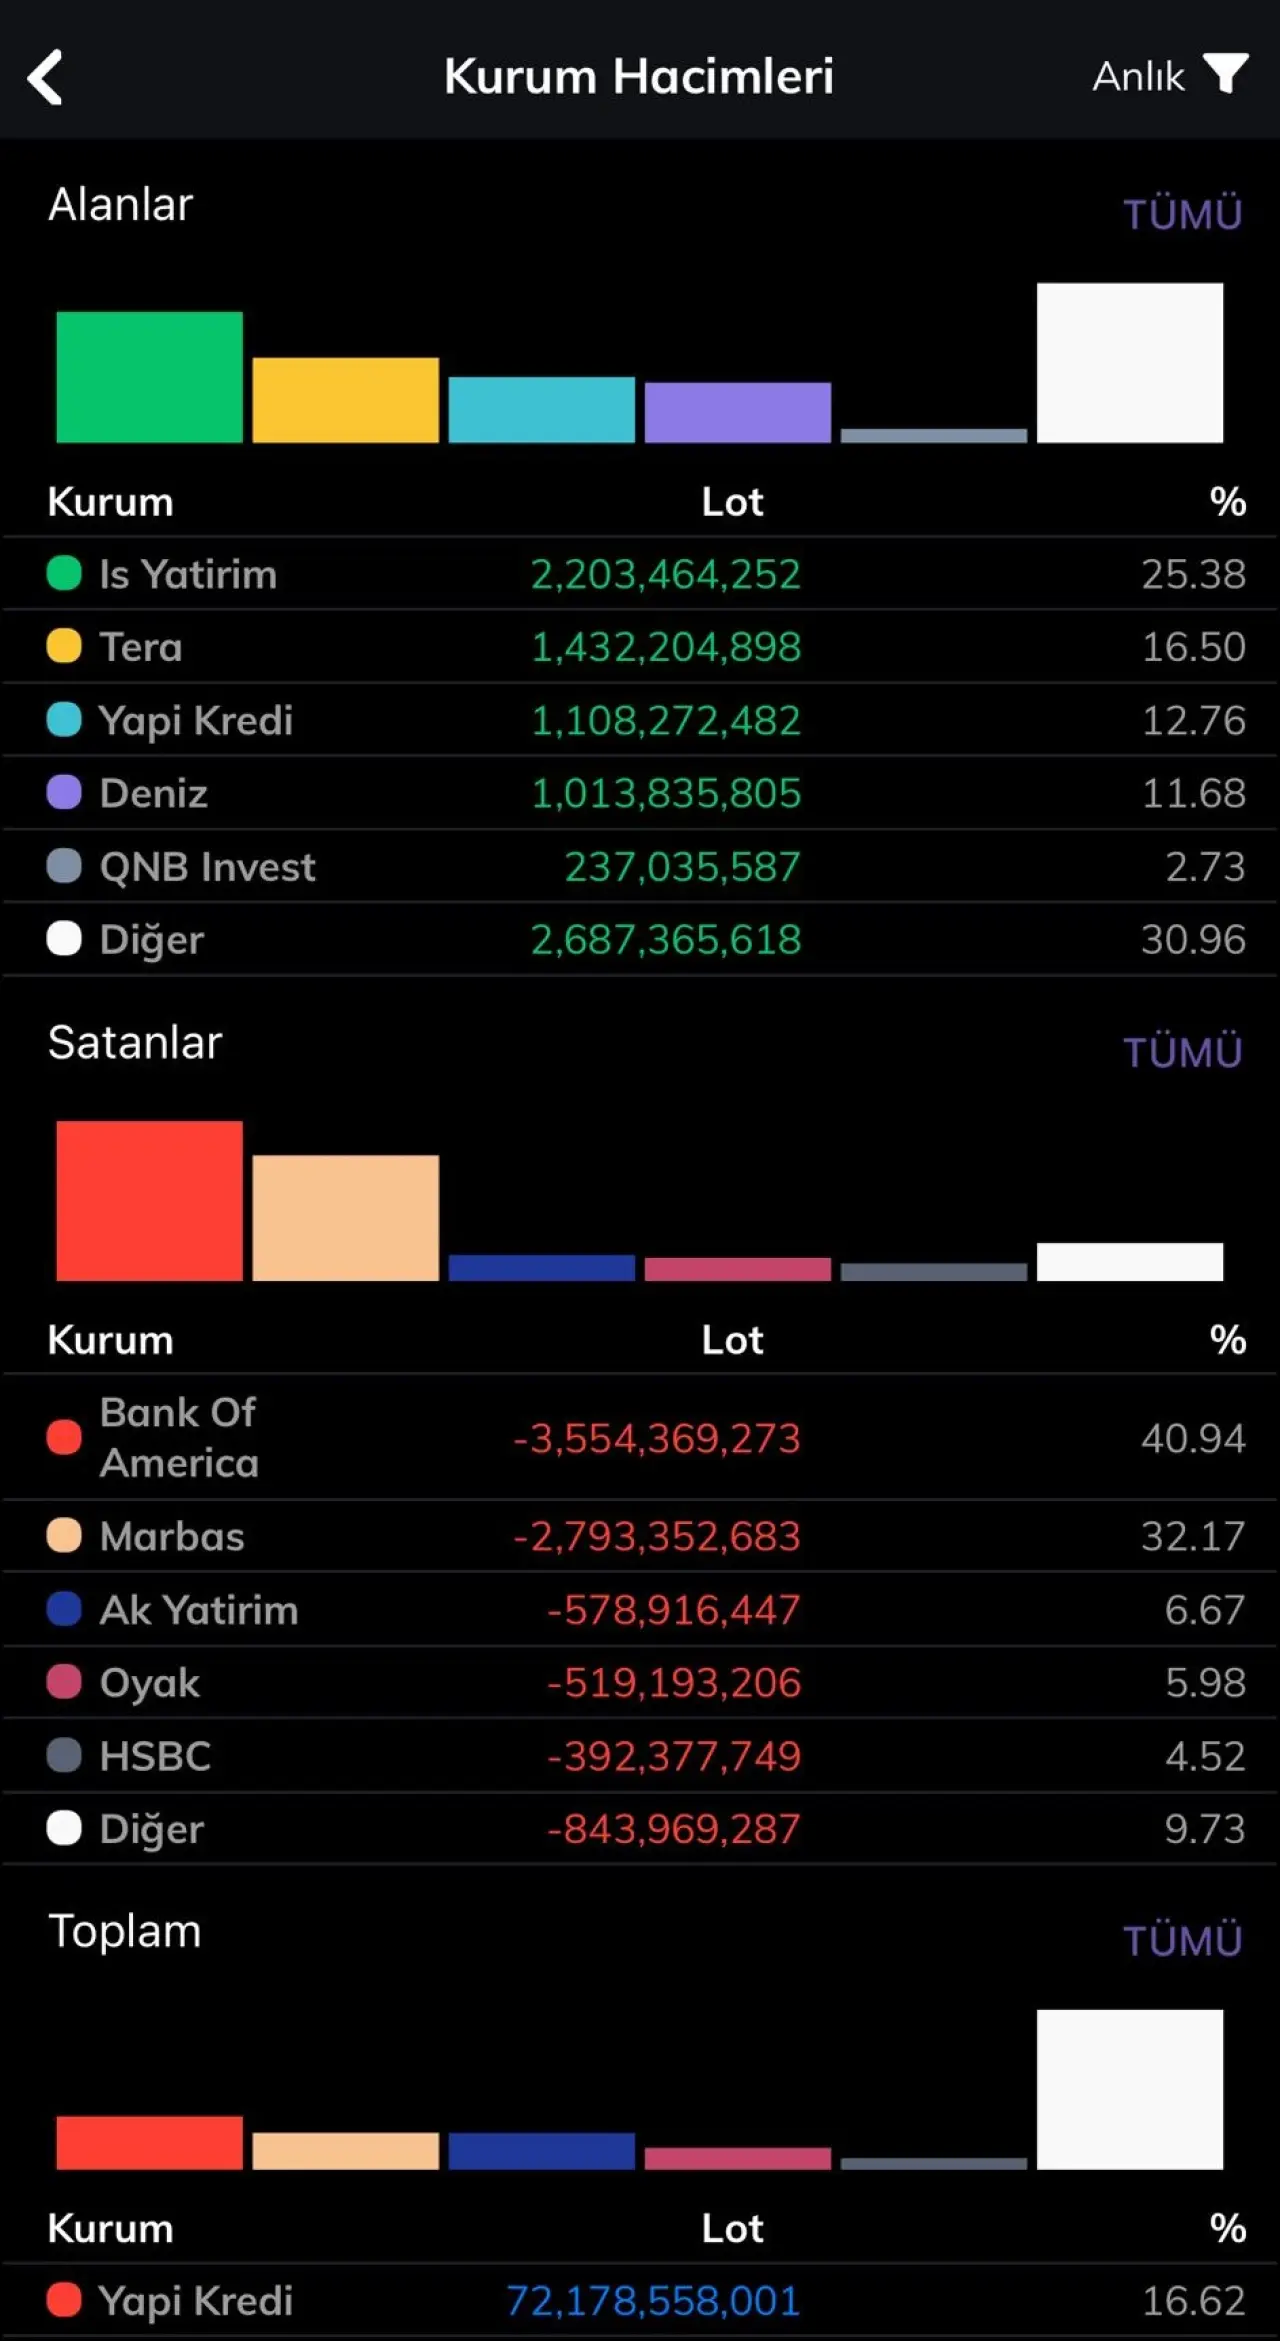Select the Marbas seller entry

pyautogui.click(x=640, y=1536)
